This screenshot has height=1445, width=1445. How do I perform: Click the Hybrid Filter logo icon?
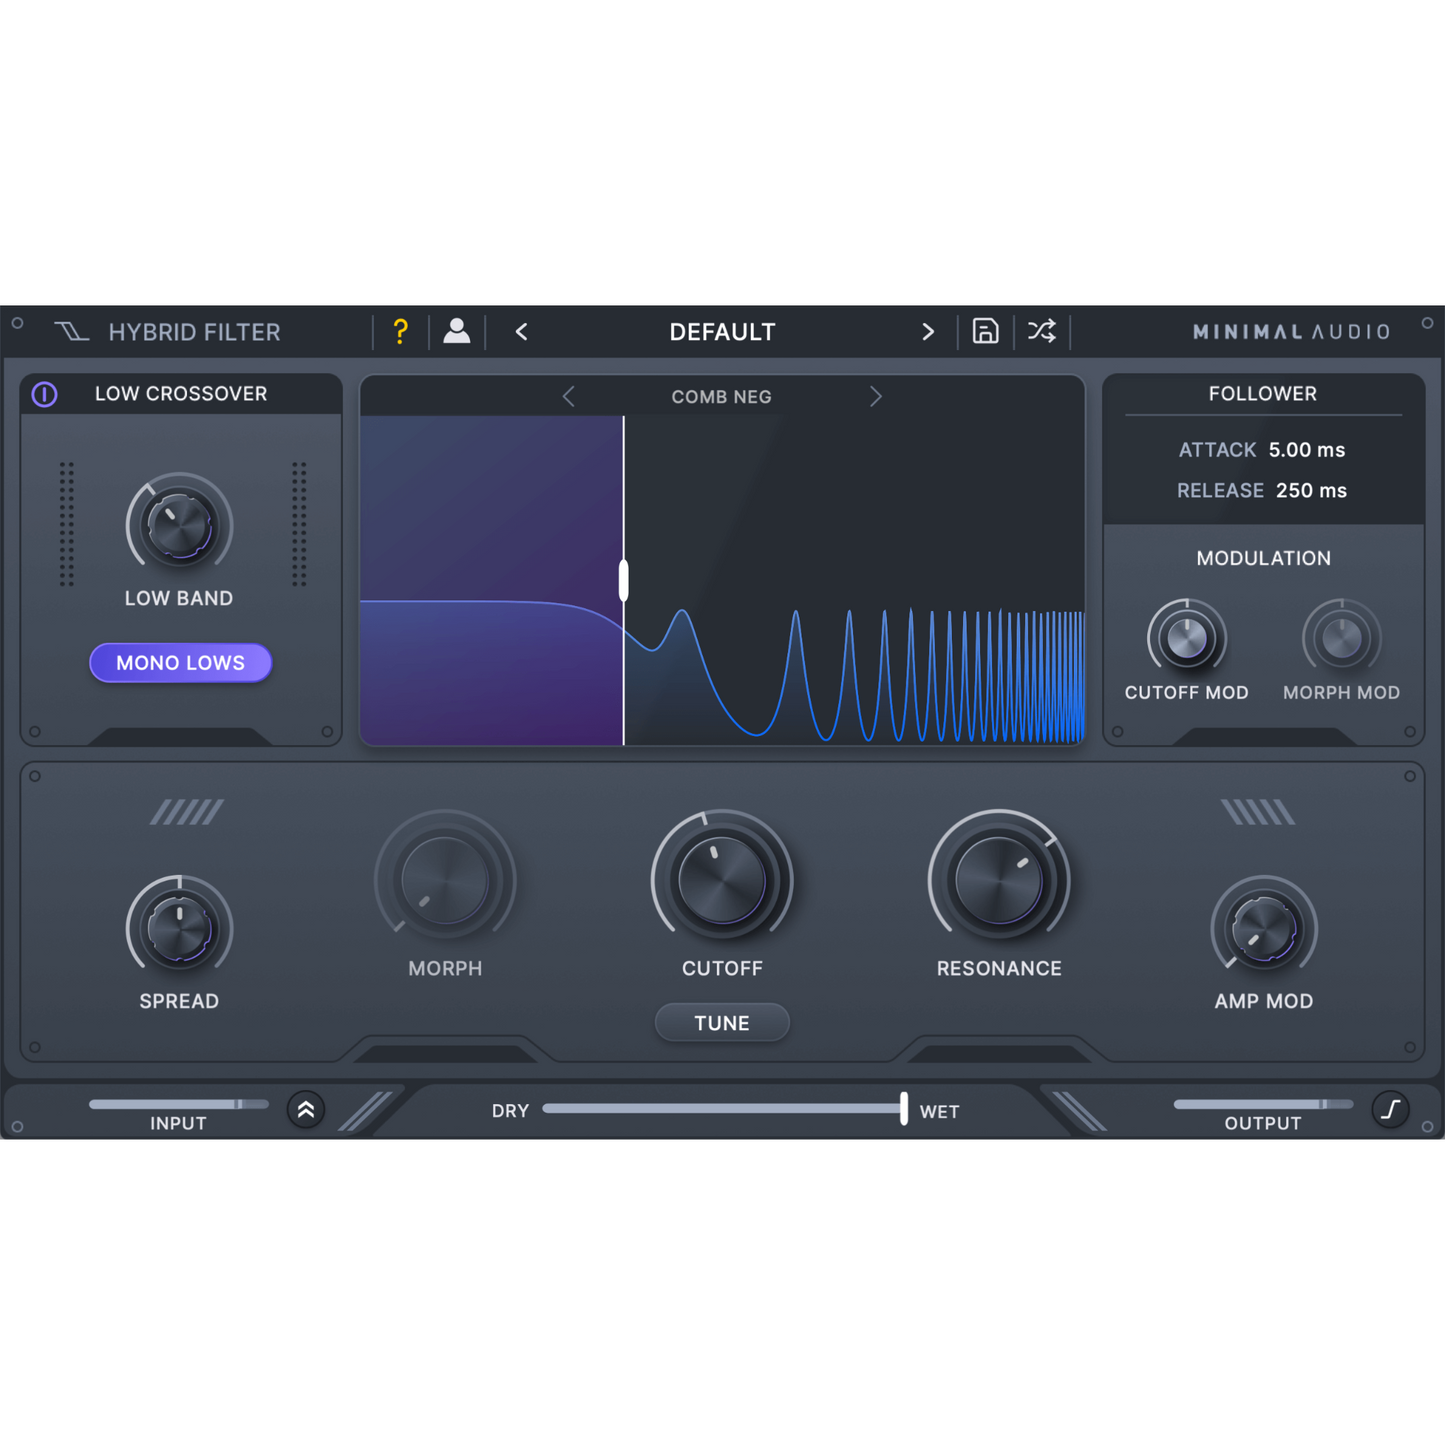click(x=71, y=331)
